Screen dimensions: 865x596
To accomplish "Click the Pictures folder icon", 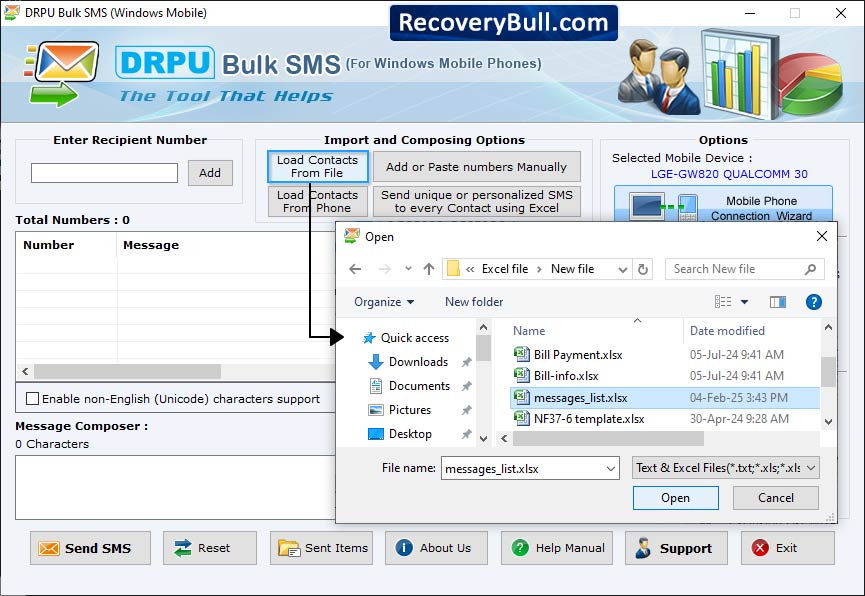I will pyautogui.click(x=376, y=410).
